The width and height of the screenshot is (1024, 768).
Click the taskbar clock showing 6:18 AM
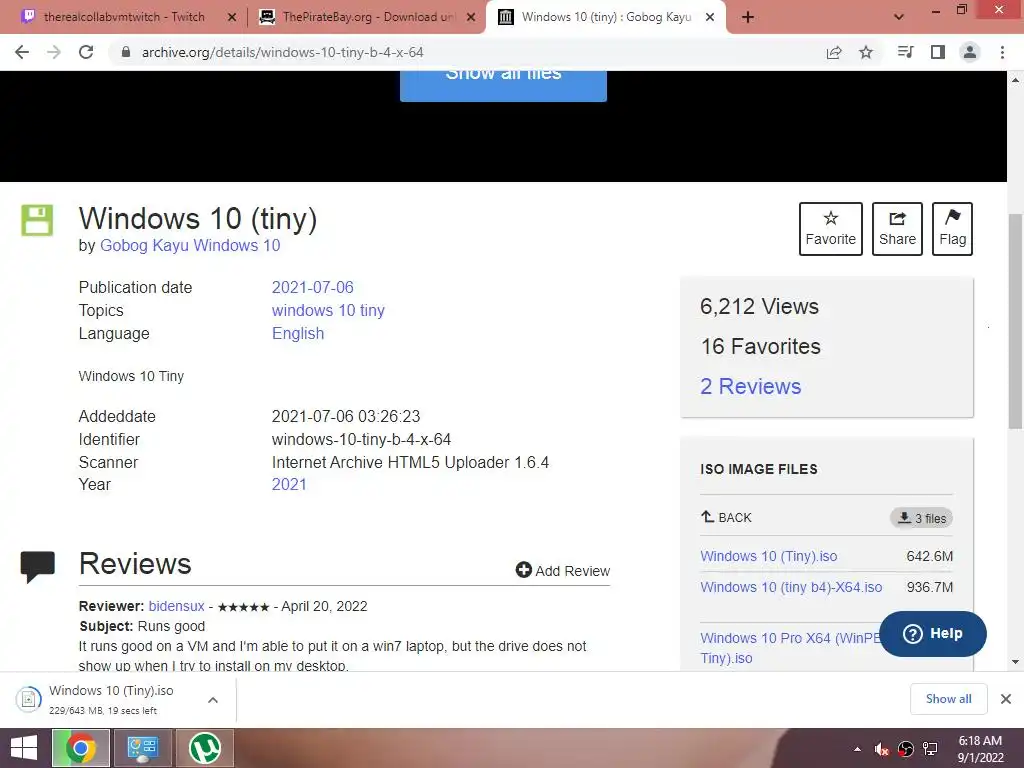pyautogui.click(x=980, y=749)
